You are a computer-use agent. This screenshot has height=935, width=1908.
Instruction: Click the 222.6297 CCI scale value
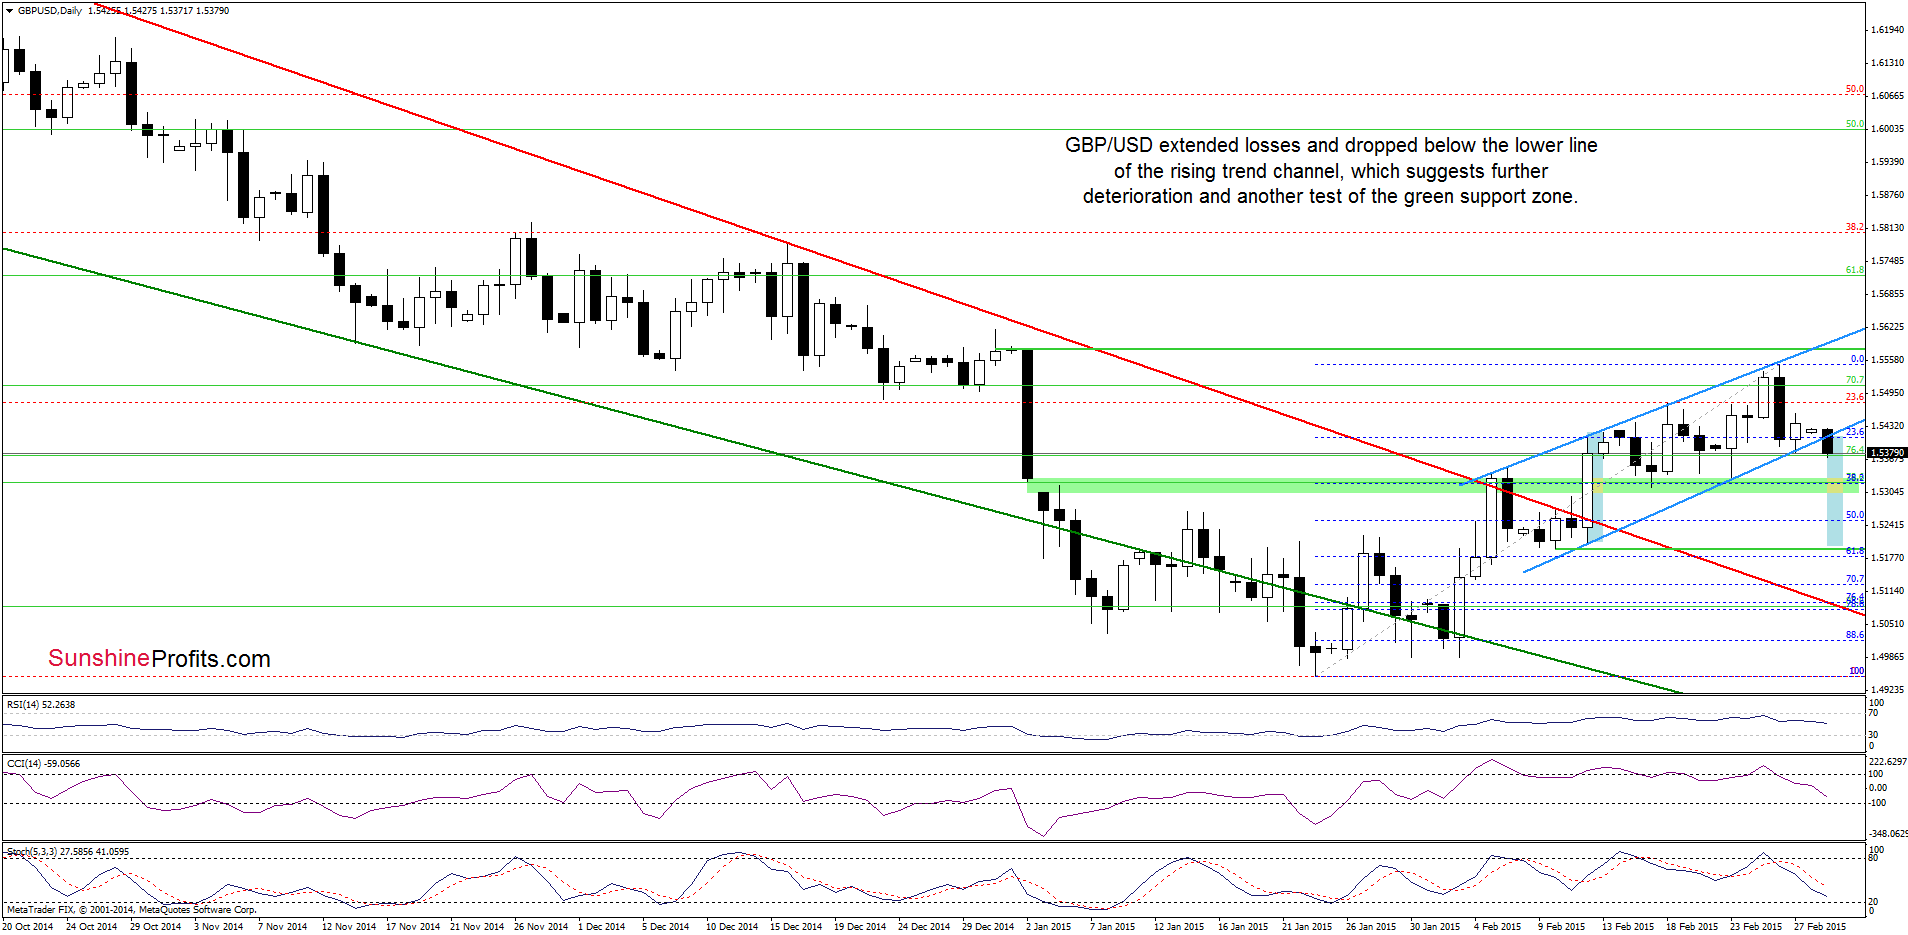pos(1888,762)
